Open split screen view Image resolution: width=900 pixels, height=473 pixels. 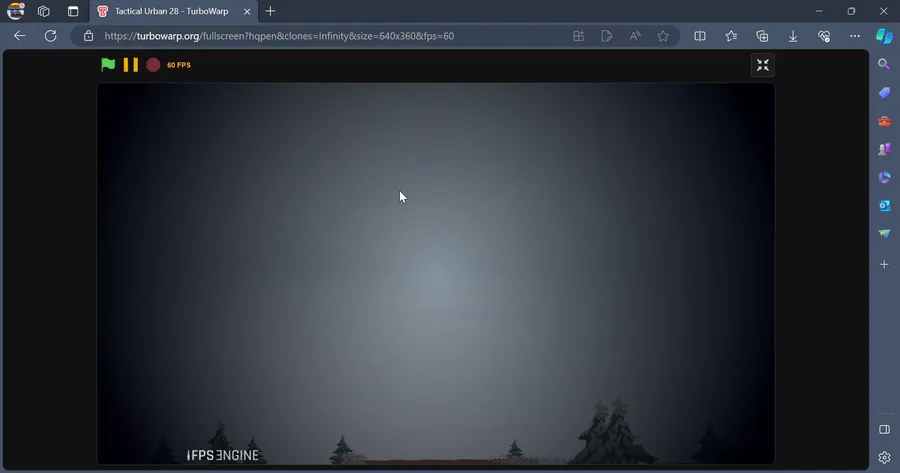point(700,36)
